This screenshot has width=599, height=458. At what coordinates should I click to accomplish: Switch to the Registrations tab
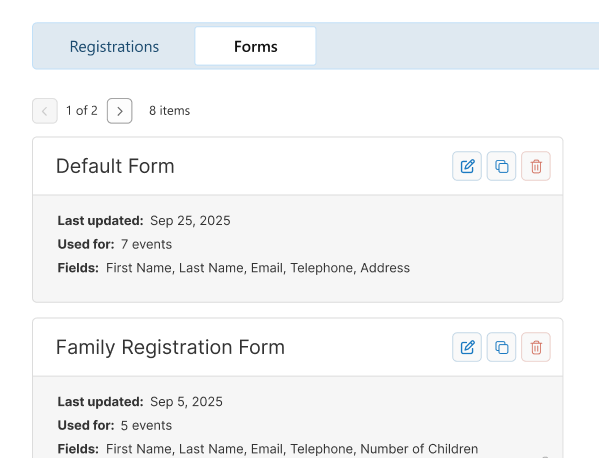point(114,47)
